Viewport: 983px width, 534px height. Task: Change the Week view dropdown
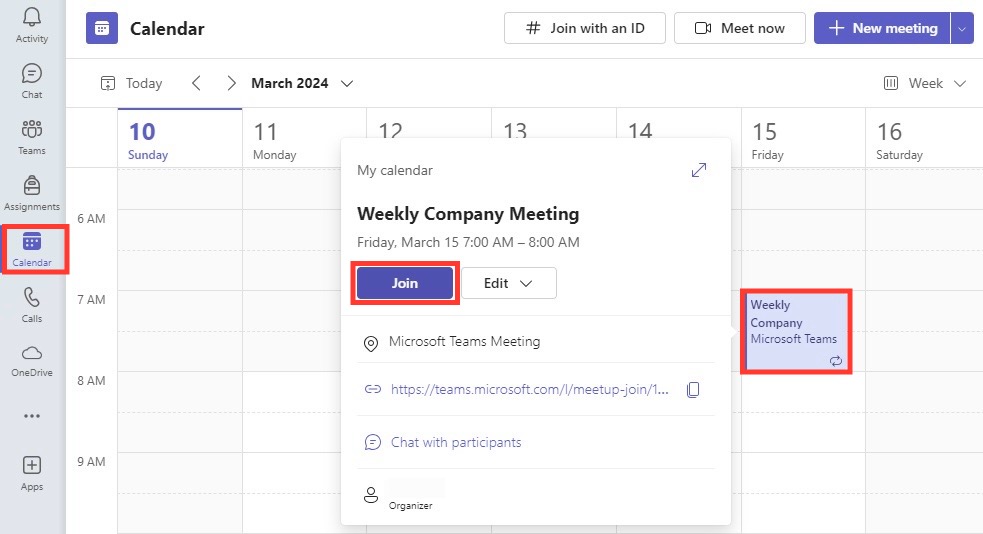tap(925, 83)
